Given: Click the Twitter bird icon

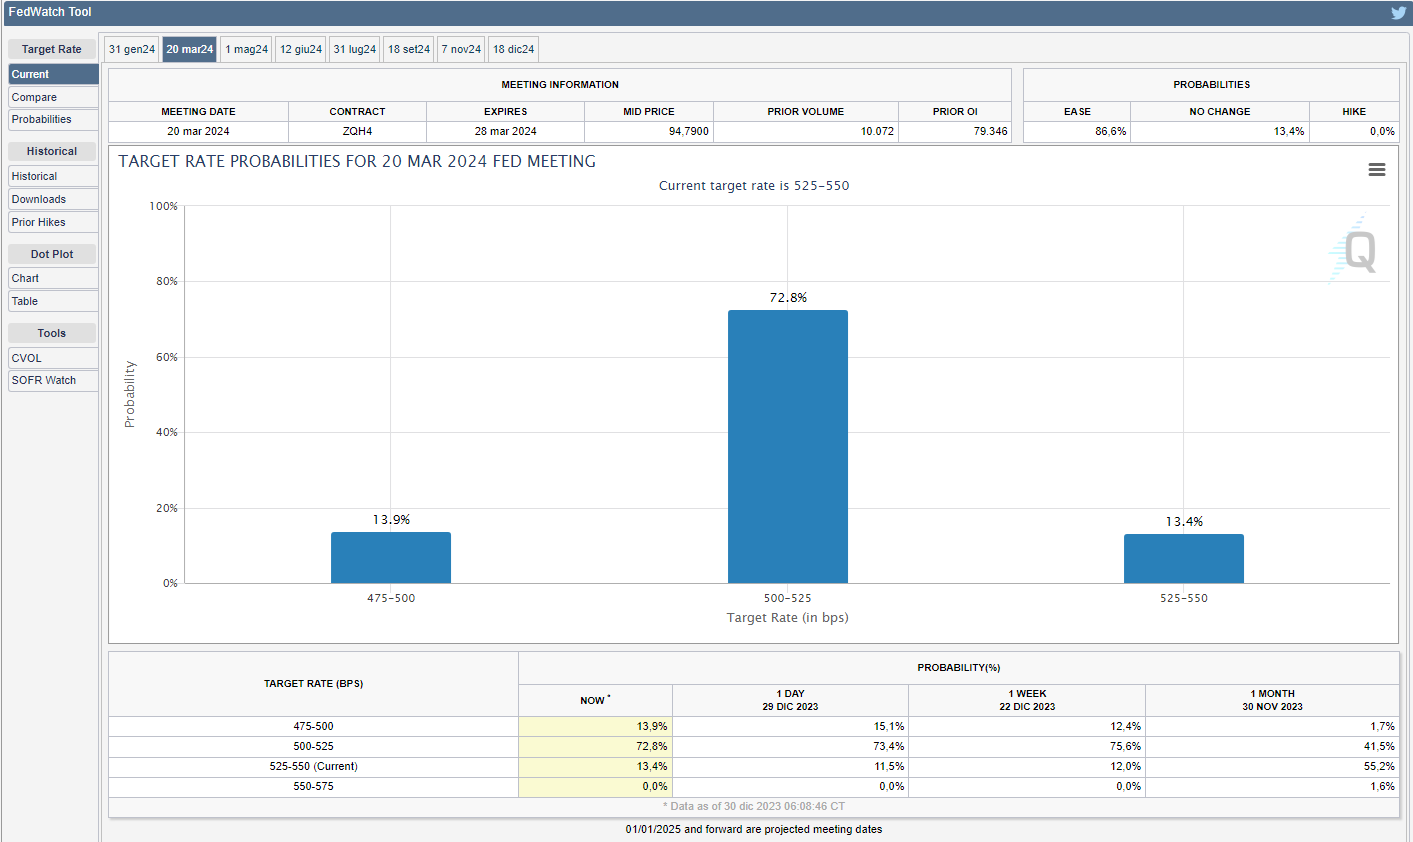Looking at the screenshot, I should (1398, 13).
